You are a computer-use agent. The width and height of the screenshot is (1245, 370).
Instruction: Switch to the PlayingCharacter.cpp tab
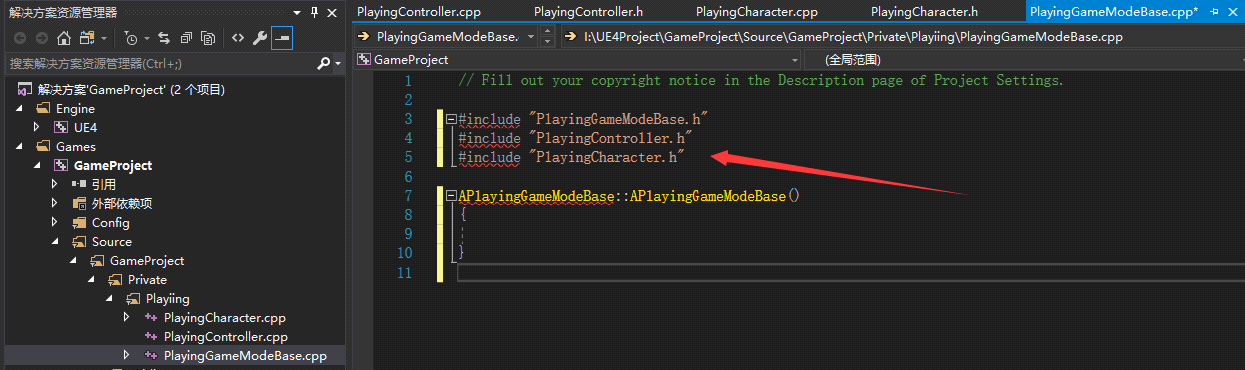[756, 12]
